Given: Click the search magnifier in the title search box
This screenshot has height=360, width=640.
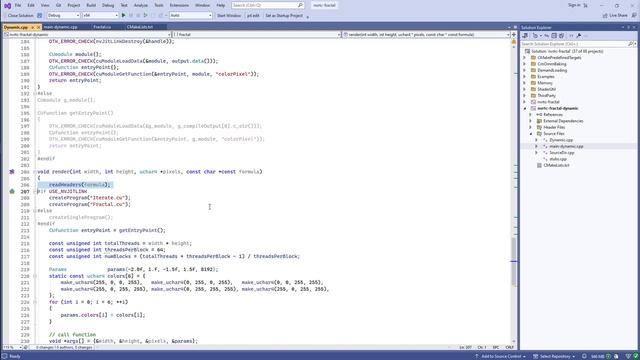Looking at the screenshot, I should [x=300, y=5].
